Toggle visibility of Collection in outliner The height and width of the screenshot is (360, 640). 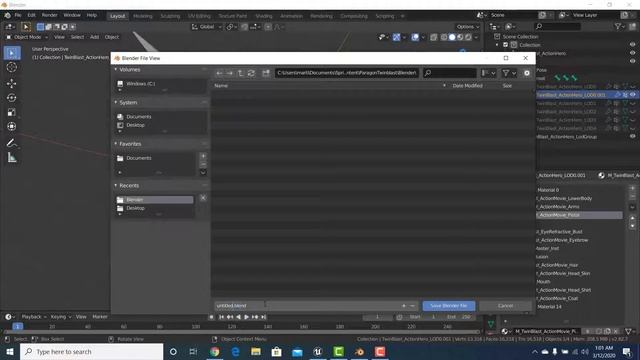click(x=632, y=45)
